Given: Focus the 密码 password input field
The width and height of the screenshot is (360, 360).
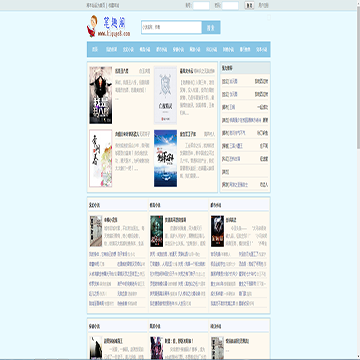Looking at the screenshot, I should [x=230, y=5].
